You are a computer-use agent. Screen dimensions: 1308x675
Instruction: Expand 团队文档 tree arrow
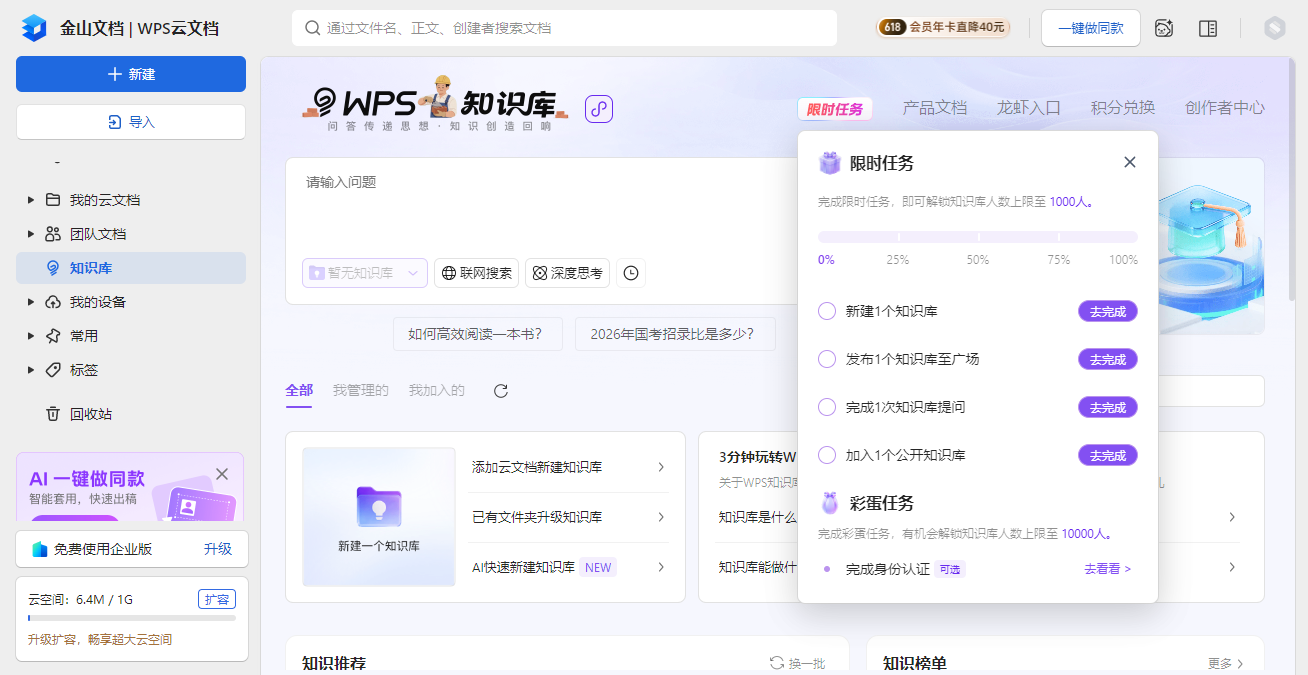(31, 234)
